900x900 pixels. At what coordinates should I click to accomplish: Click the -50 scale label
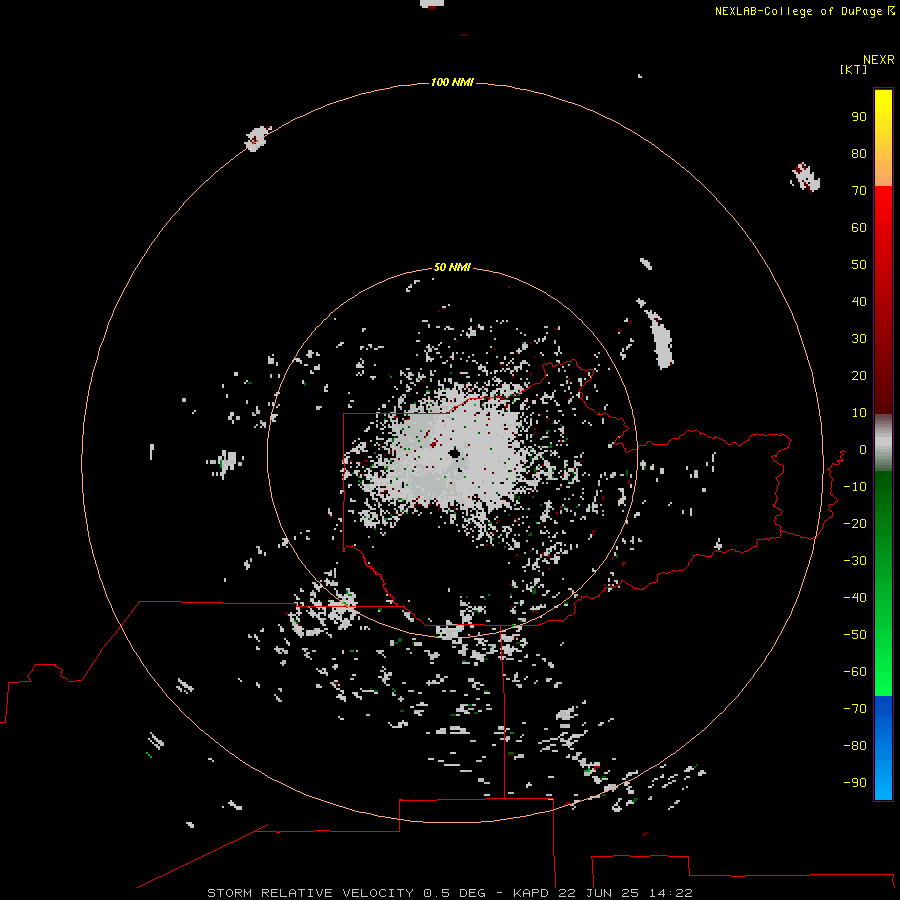click(x=855, y=634)
